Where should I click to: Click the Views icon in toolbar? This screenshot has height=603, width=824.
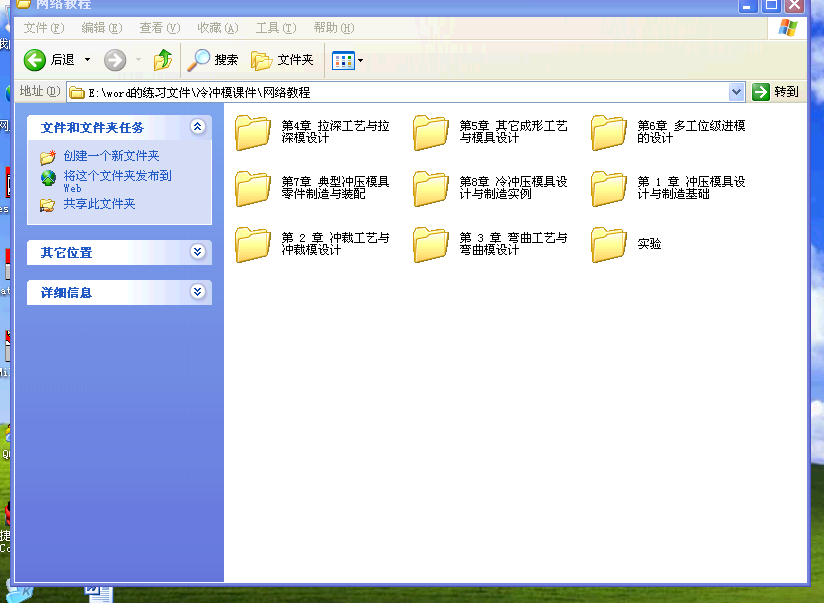[x=344, y=60]
